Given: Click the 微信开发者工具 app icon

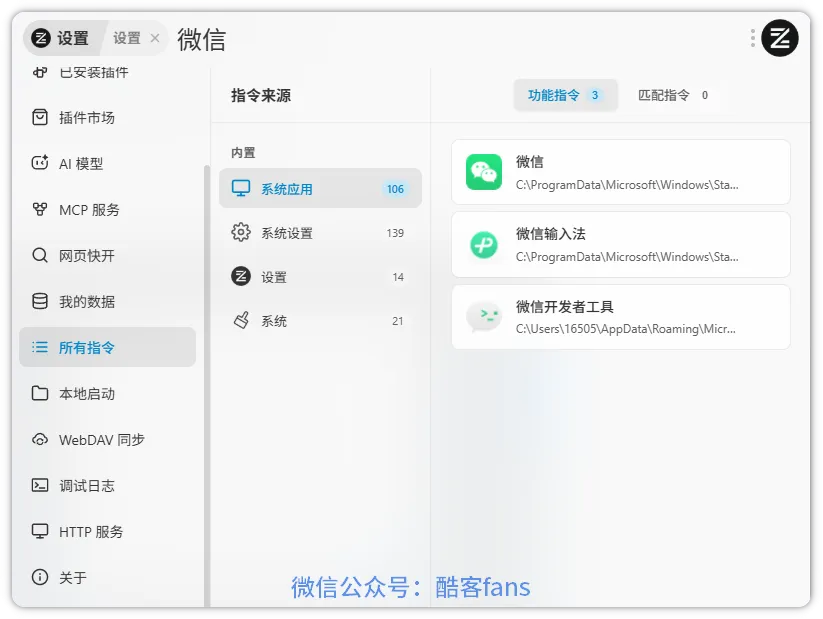Looking at the screenshot, I should click(x=483, y=317).
